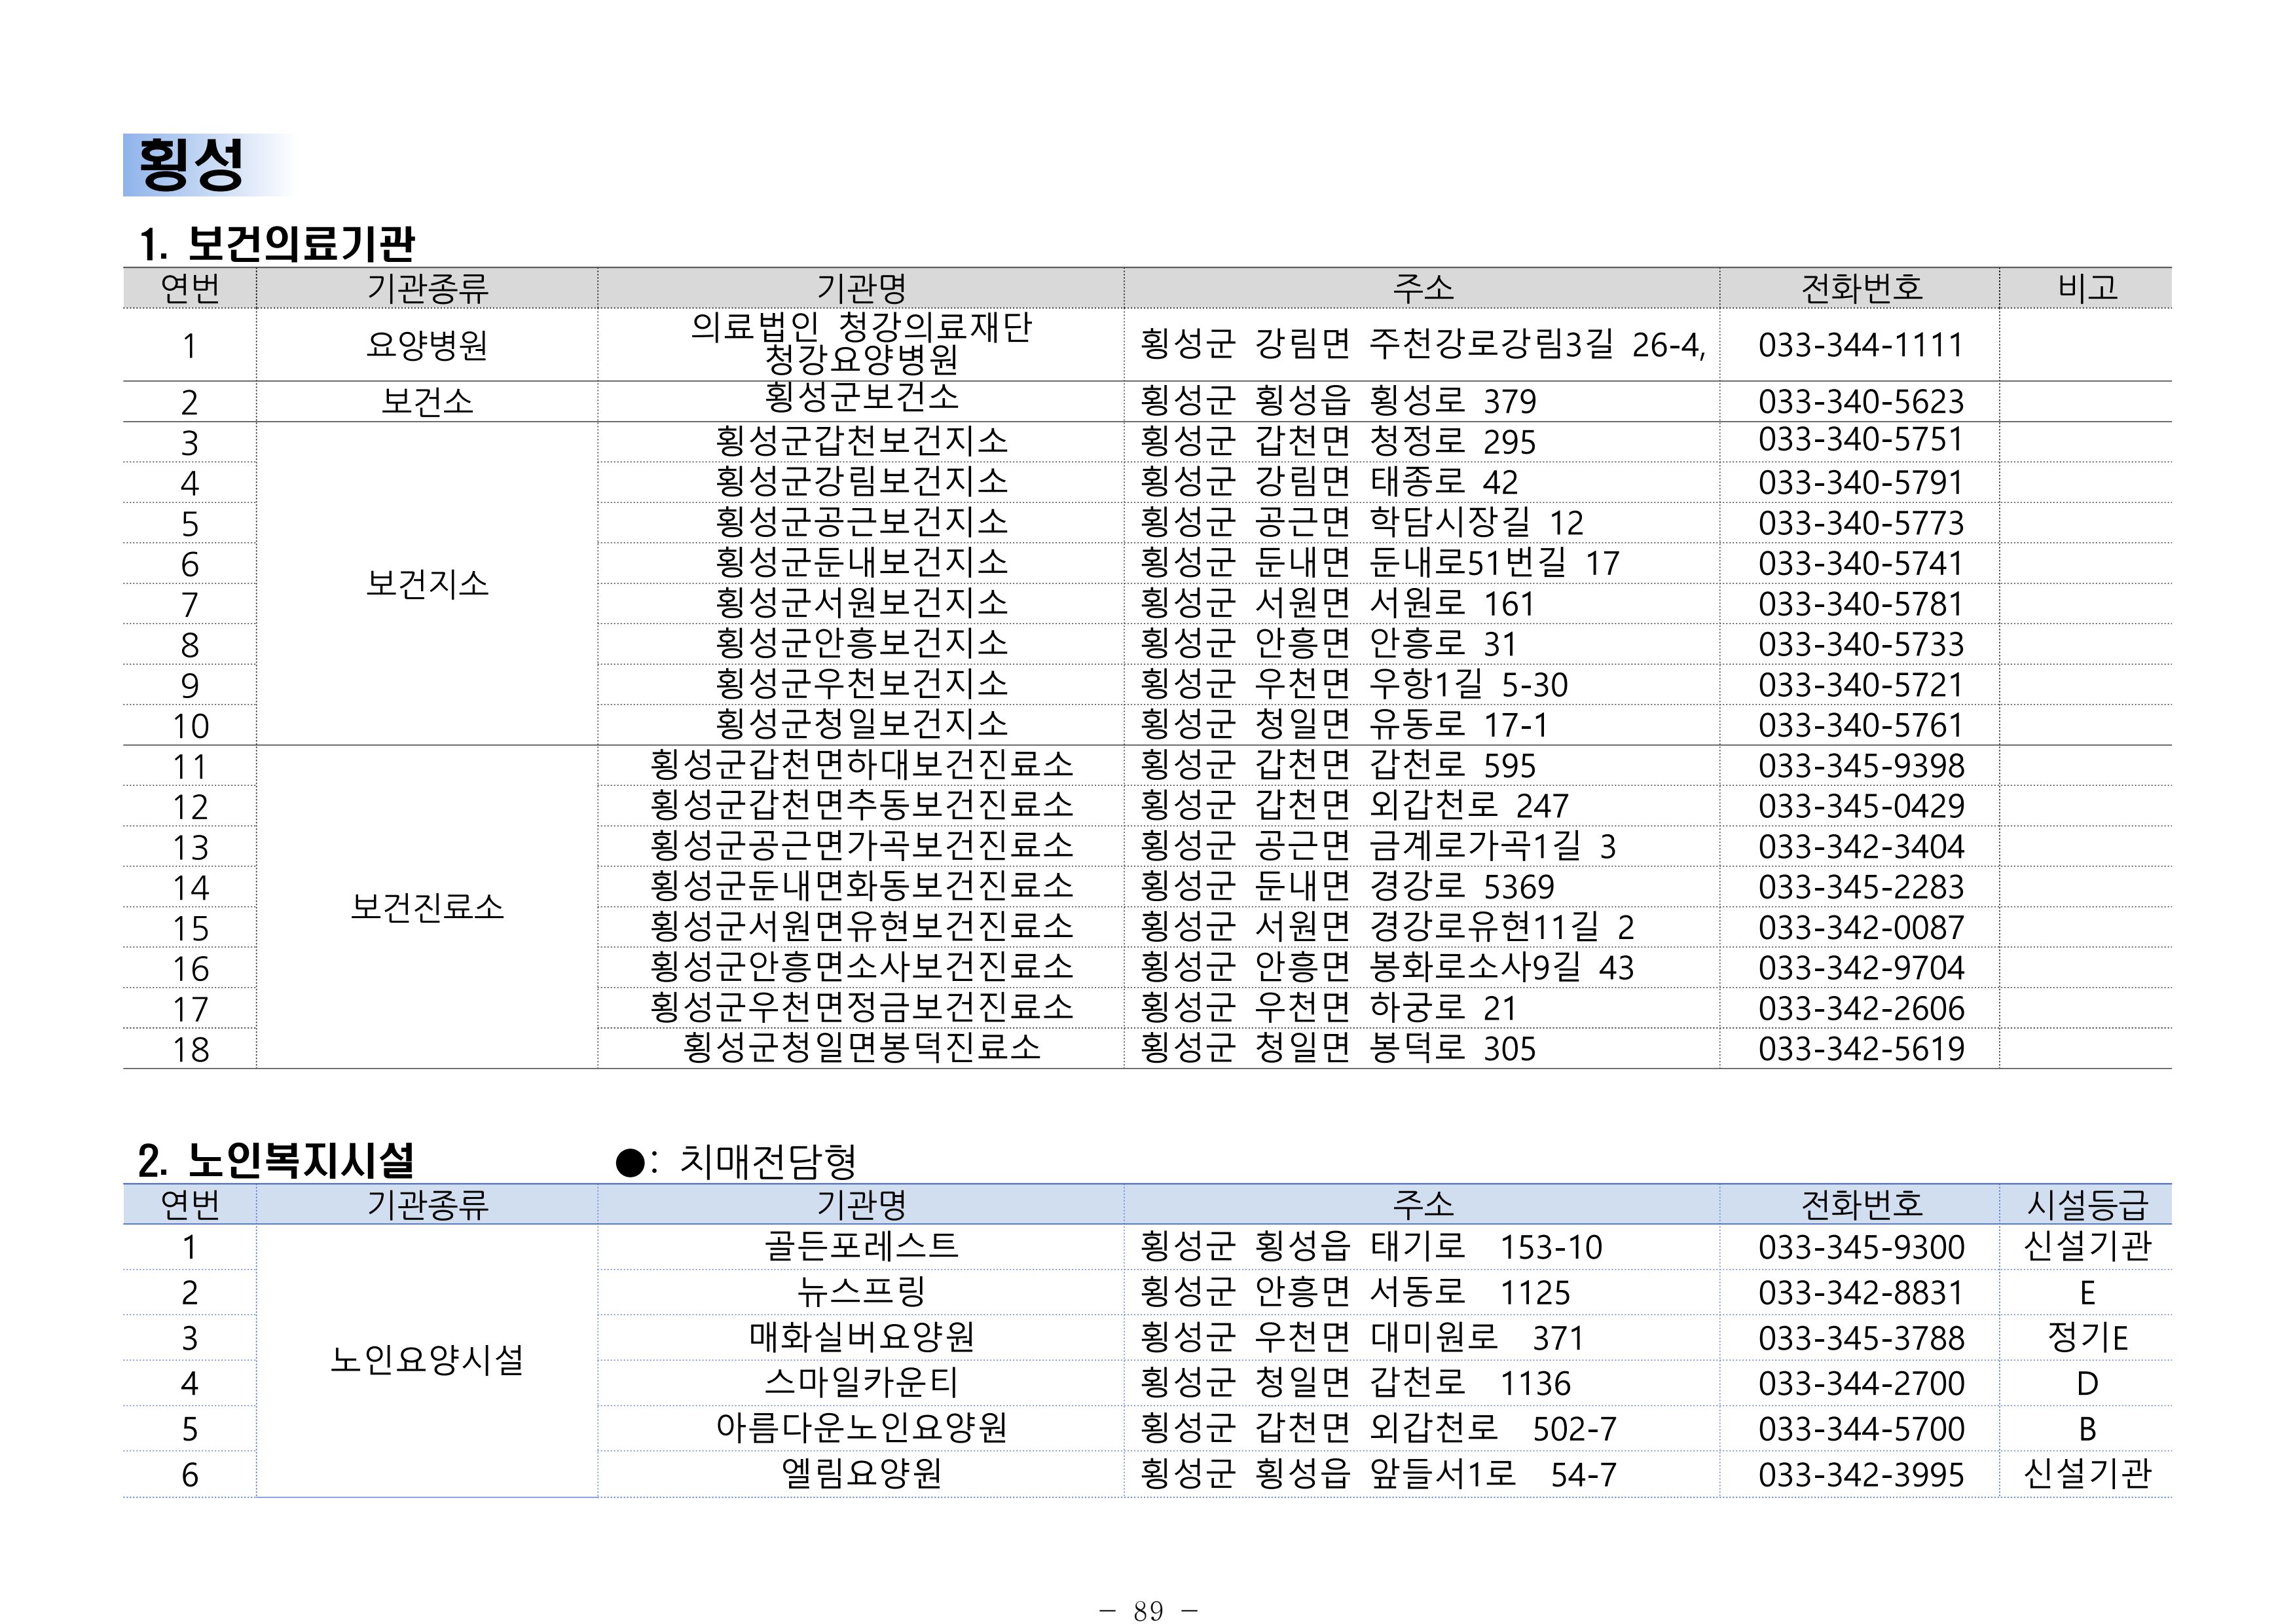Click address 횡성군 둔내면 경강로 5369
Image resolution: width=2295 pixels, height=1624 pixels.
pyautogui.click(x=1347, y=887)
